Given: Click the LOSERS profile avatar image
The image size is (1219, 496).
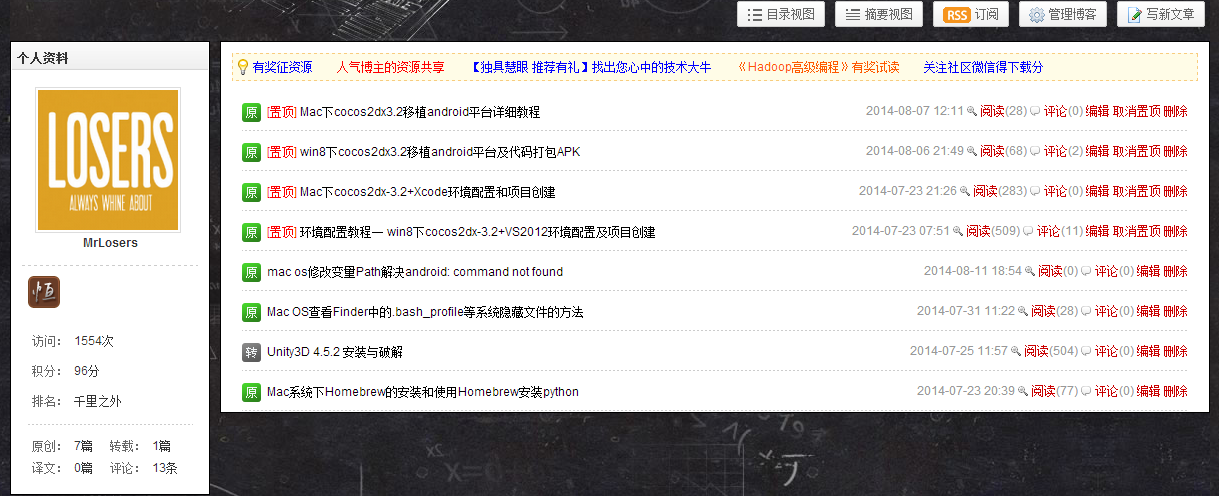Looking at the screenshot, I should [x=108, y=160].
